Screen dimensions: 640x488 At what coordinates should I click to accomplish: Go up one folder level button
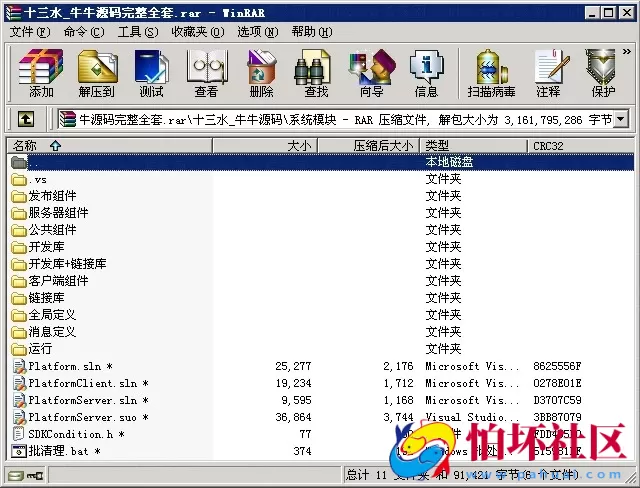(x=26, y=119)
